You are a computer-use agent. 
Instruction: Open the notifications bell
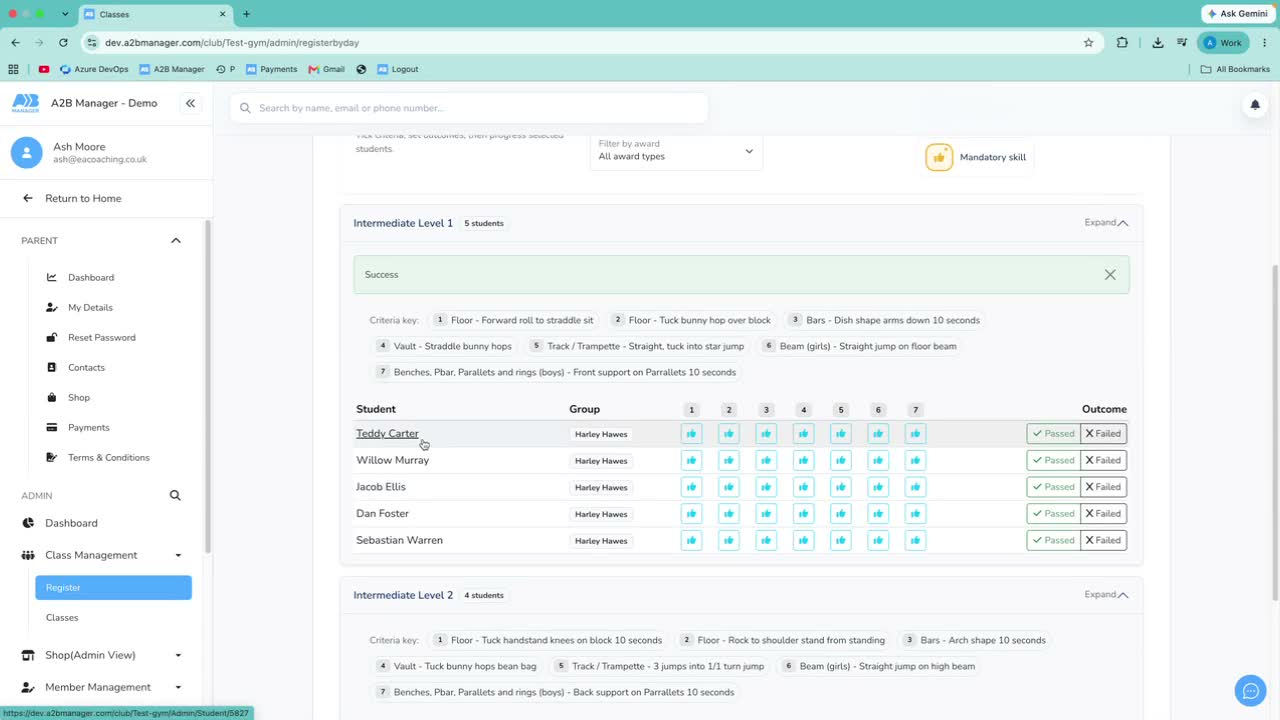(1255, 105)
